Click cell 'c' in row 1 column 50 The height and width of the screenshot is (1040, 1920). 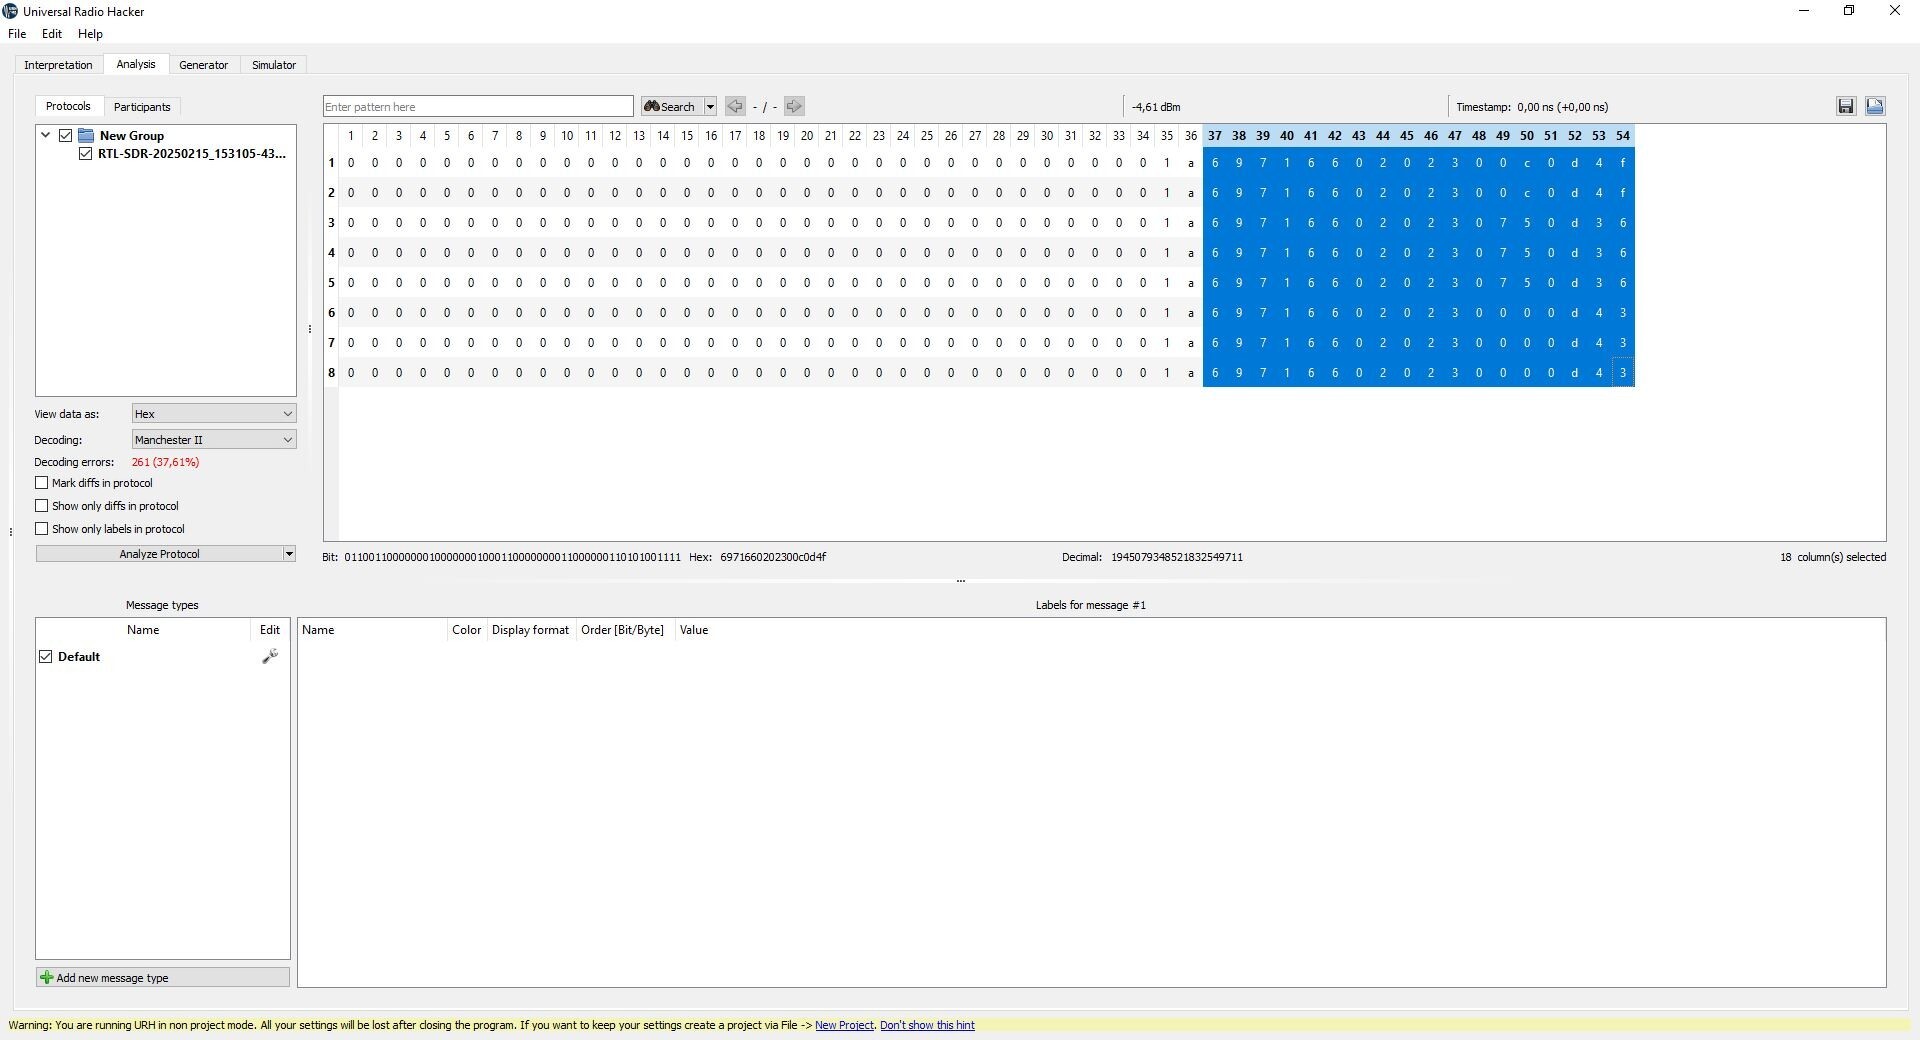click(1527, 163)
